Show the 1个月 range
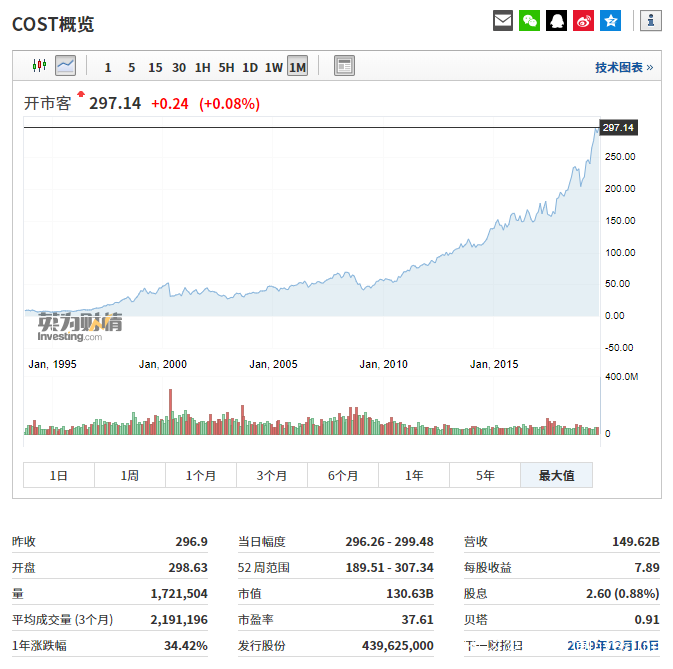This screenshot has height=669, width=673. (201, 475)
